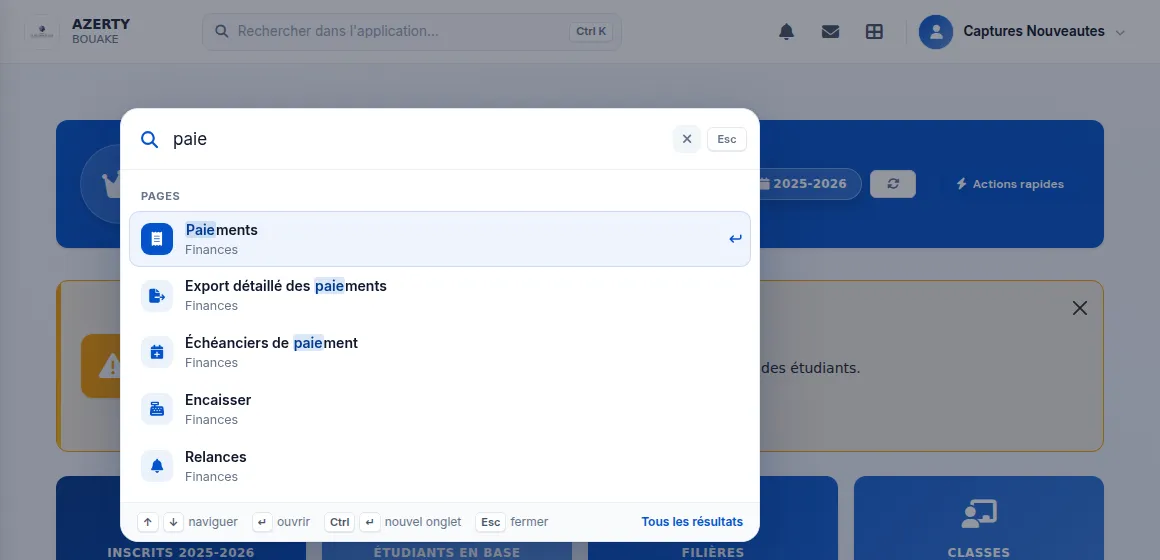The image size is (1160, 560).
Task: Click the magnifier icon in search dialog
Action: (149, 139)
